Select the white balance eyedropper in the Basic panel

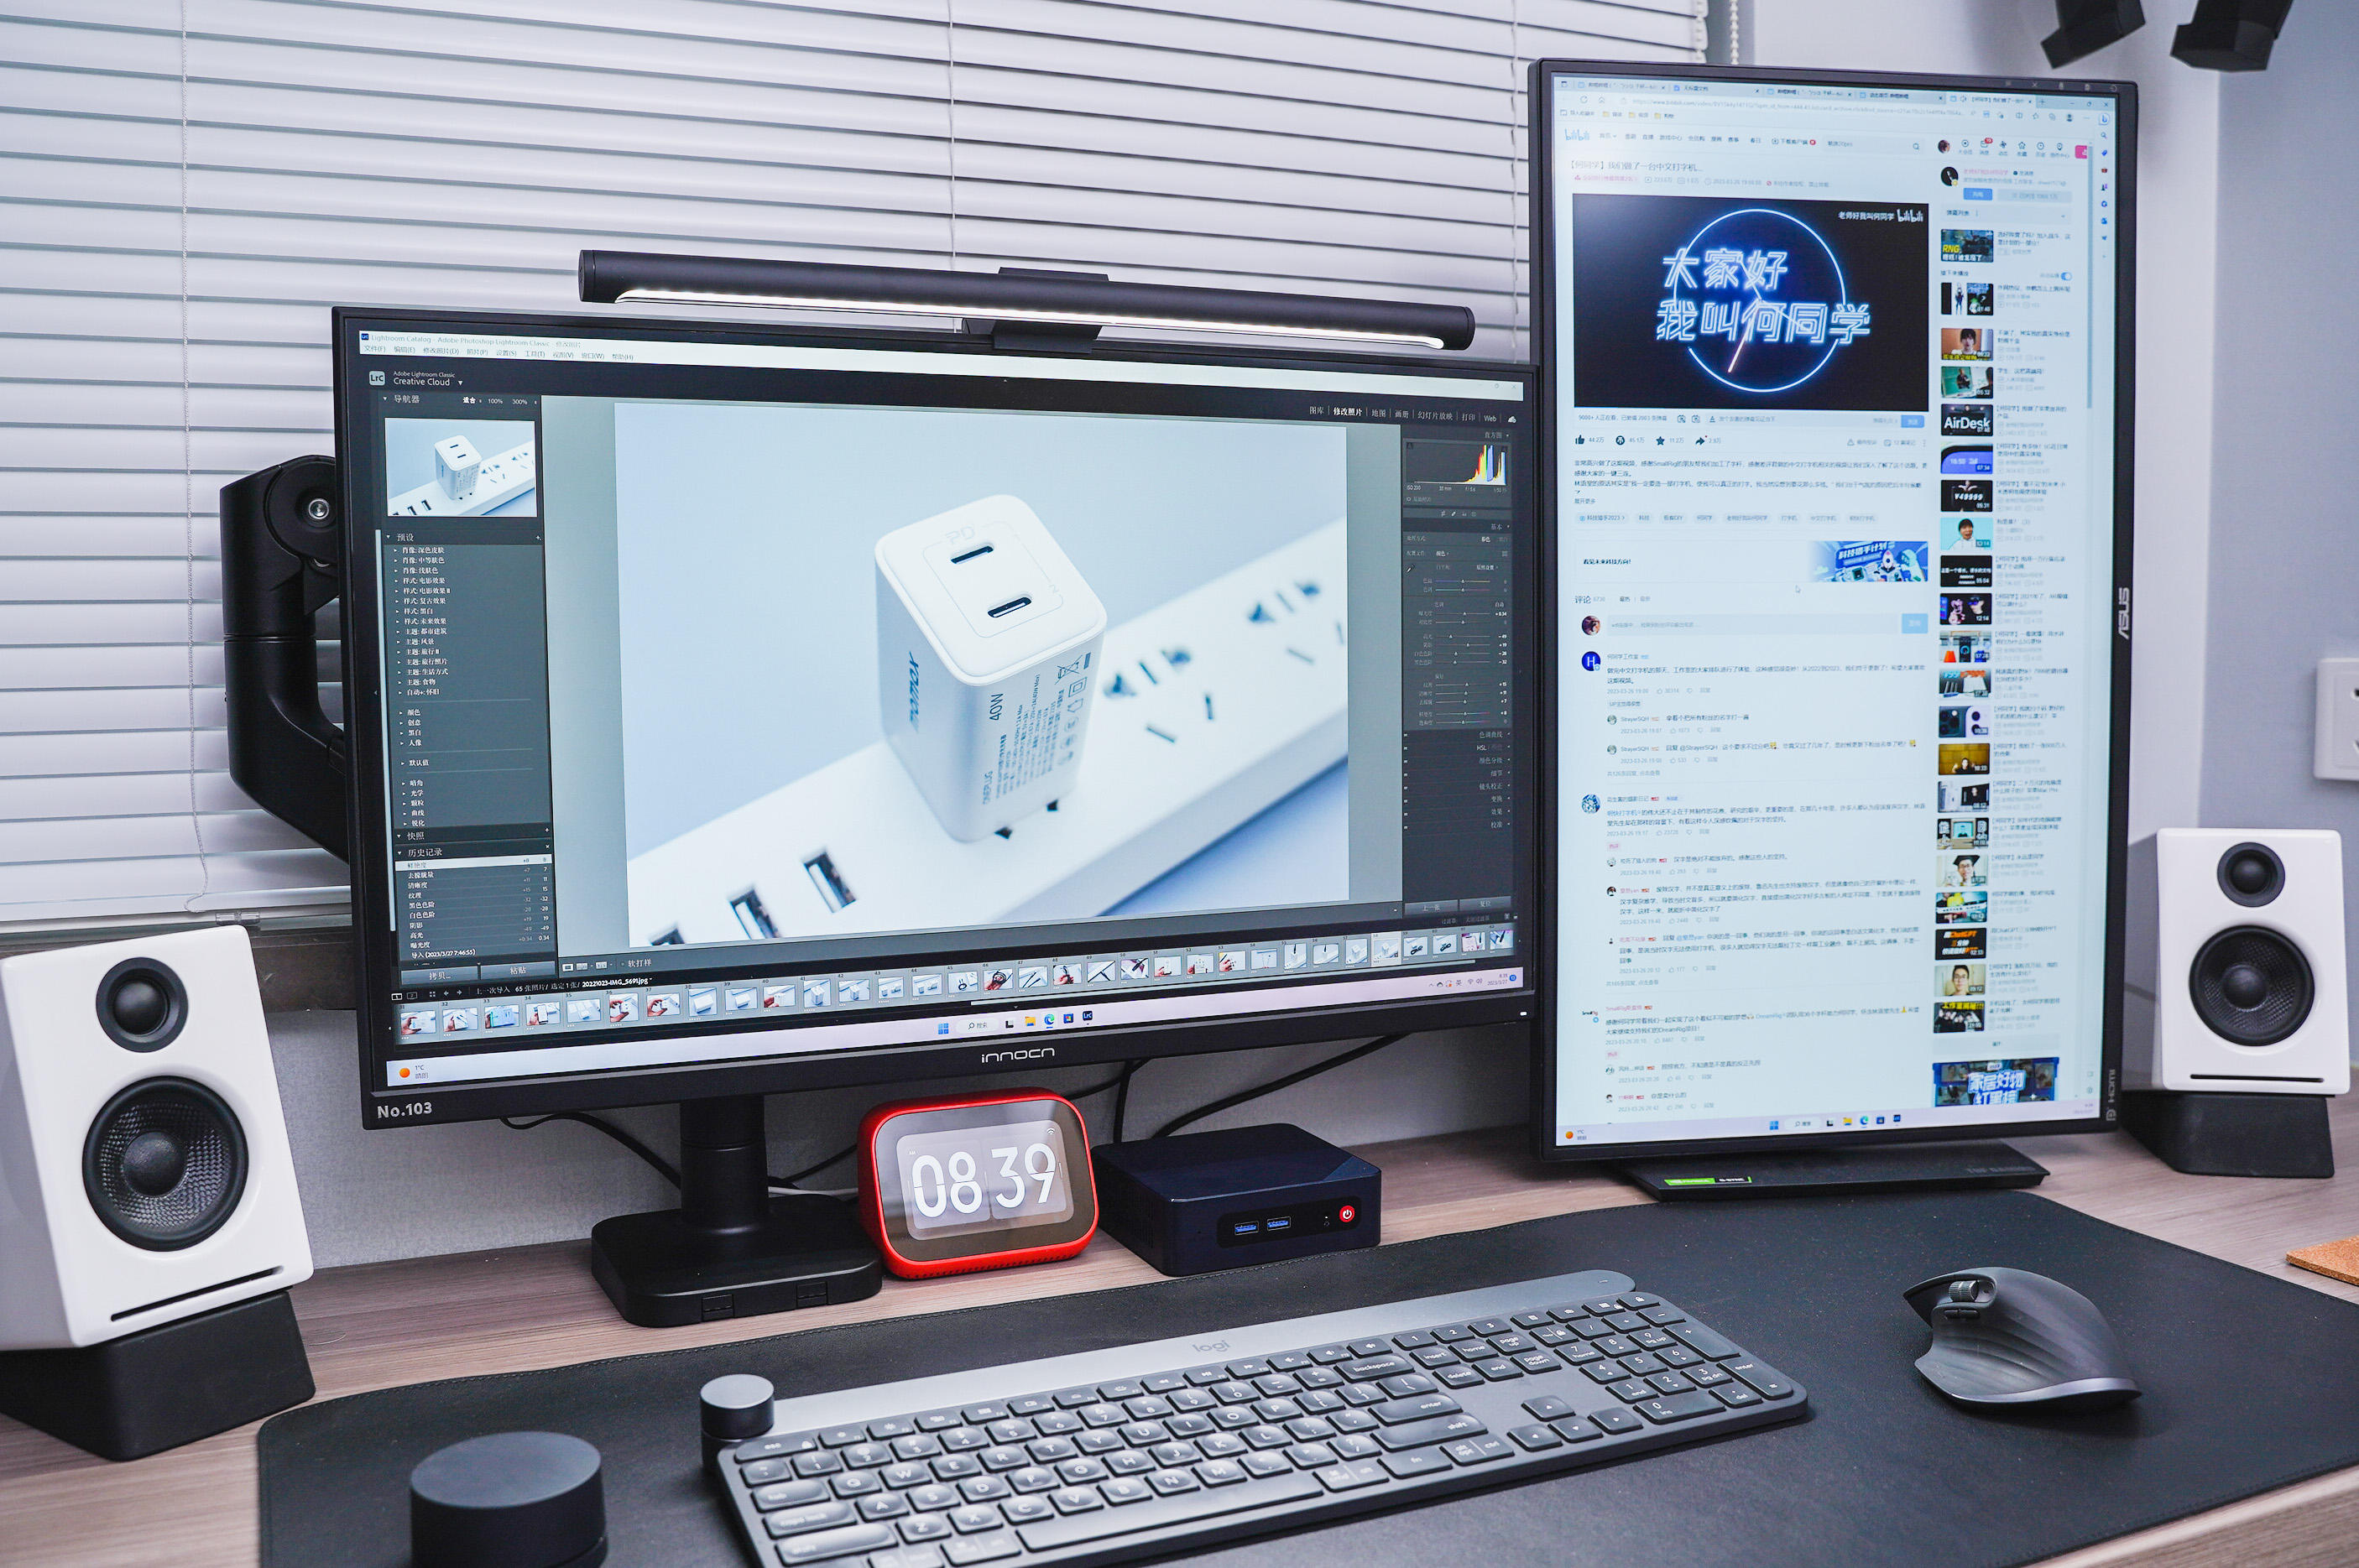coord(1410,569)
